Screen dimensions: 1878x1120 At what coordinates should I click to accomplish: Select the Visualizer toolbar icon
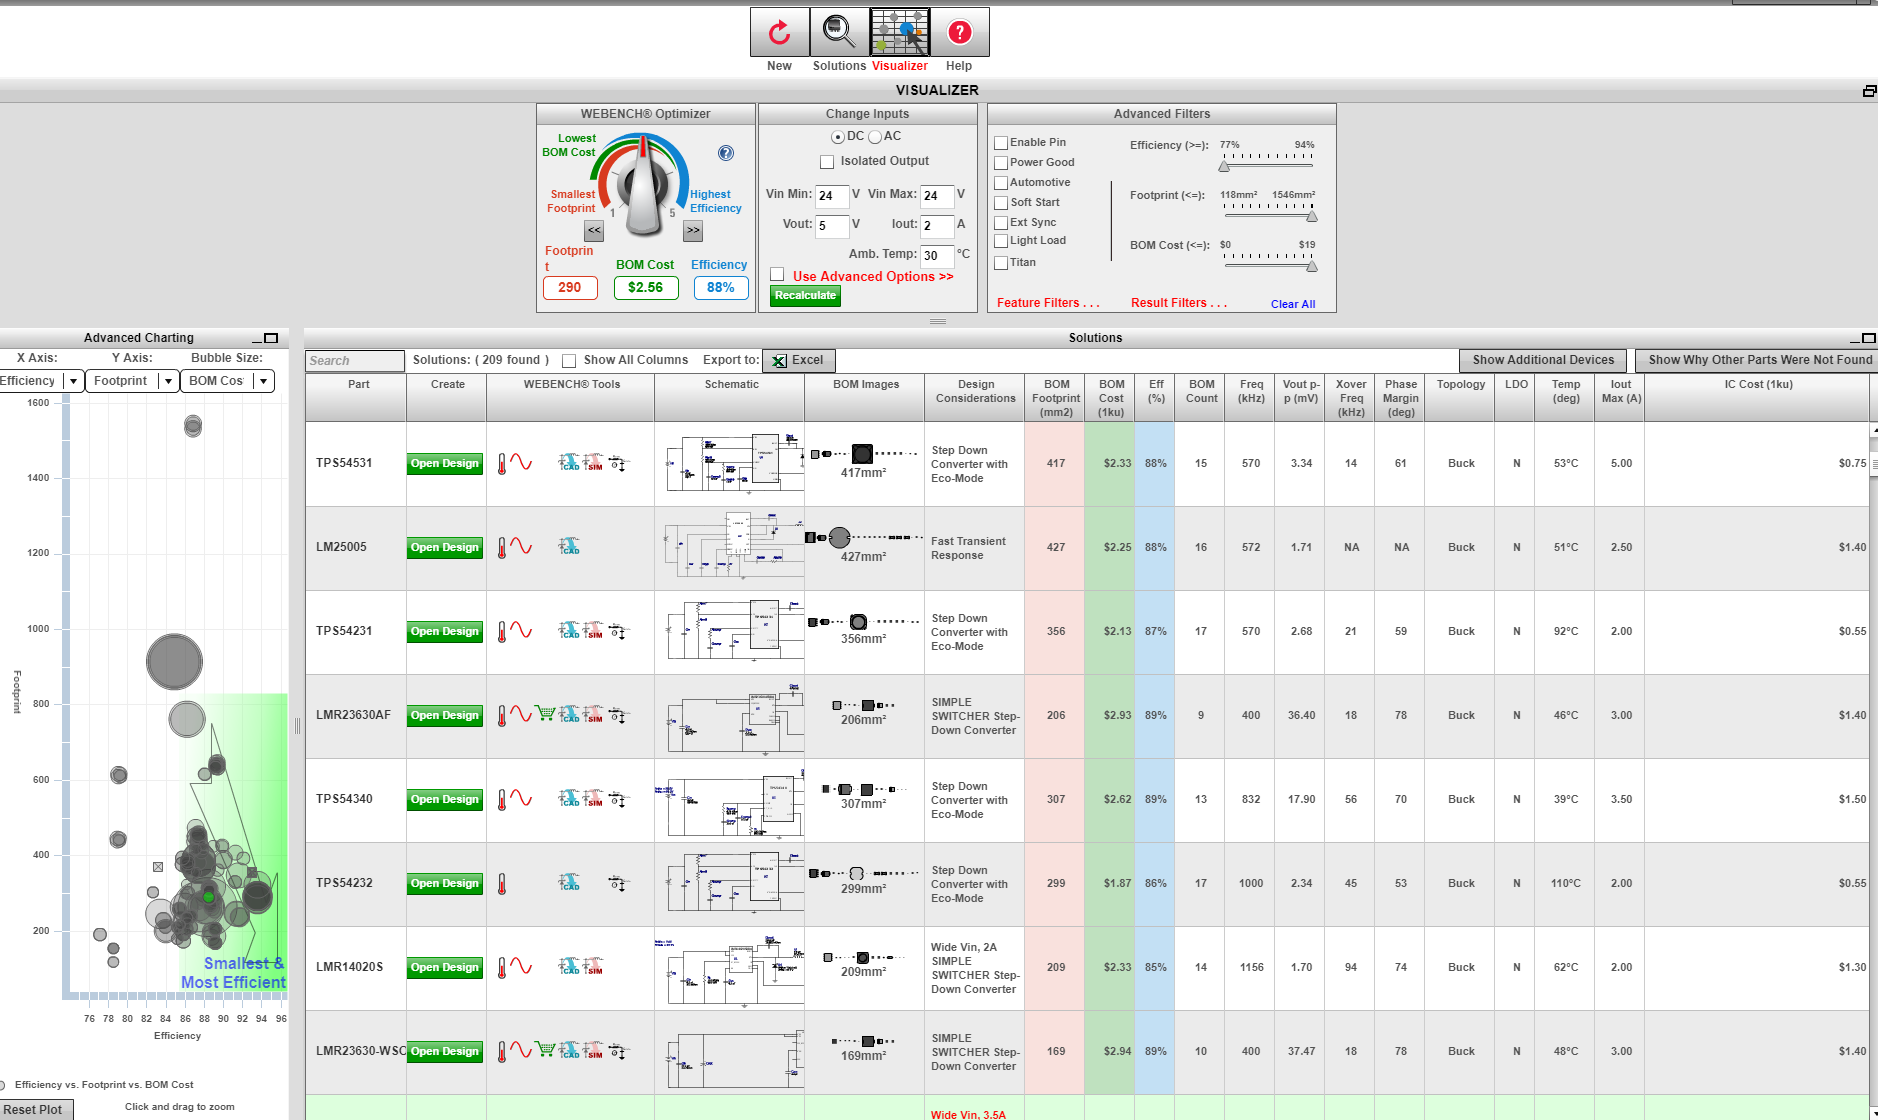(x=899, y=33)
